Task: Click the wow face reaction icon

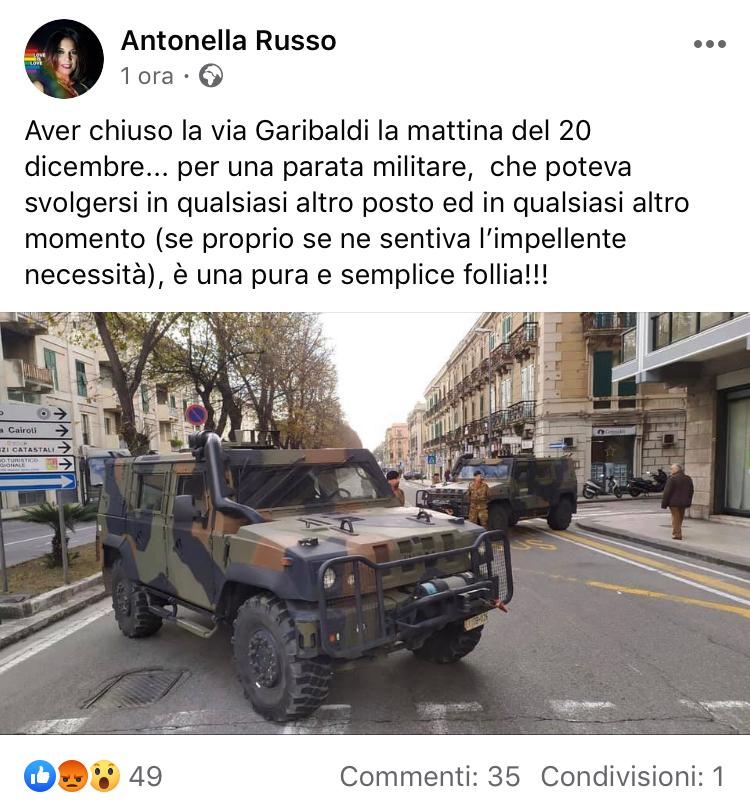Action: coord(104,776)
